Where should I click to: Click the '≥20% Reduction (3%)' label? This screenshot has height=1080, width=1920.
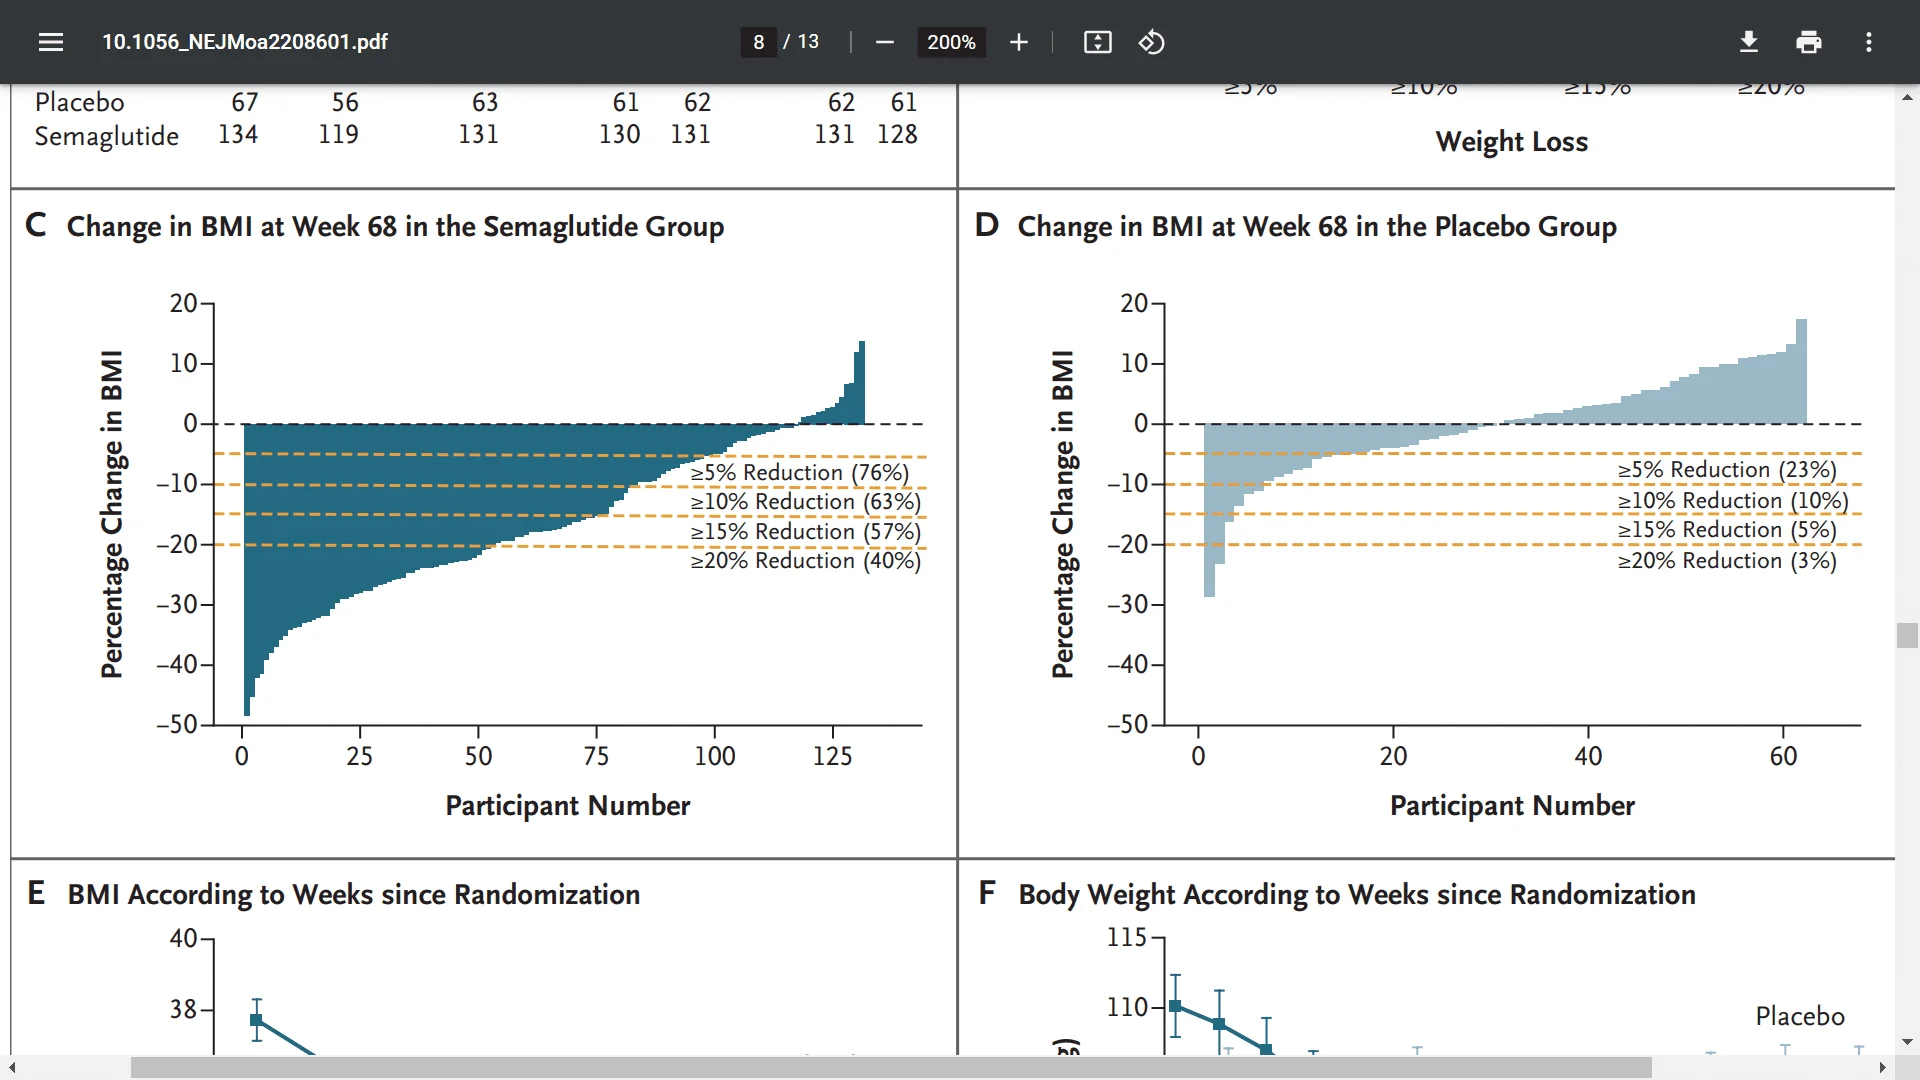(x=1727, y=560)
